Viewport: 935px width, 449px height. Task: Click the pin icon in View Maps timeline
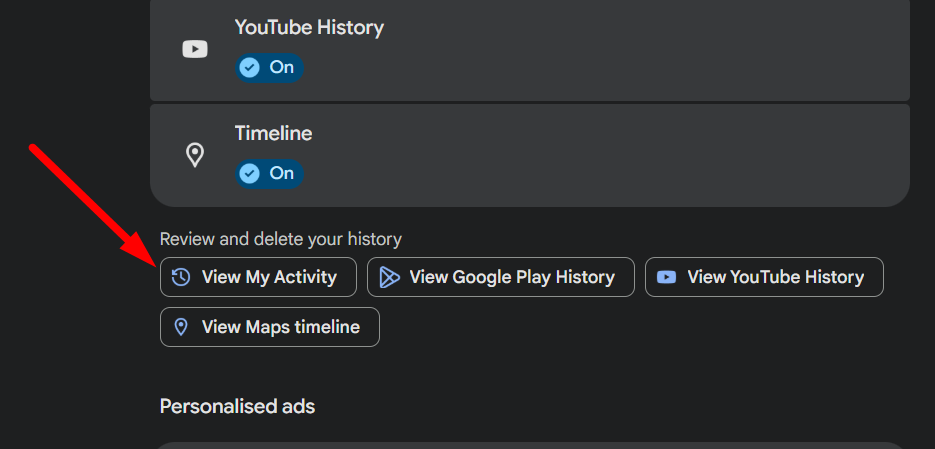181,327
